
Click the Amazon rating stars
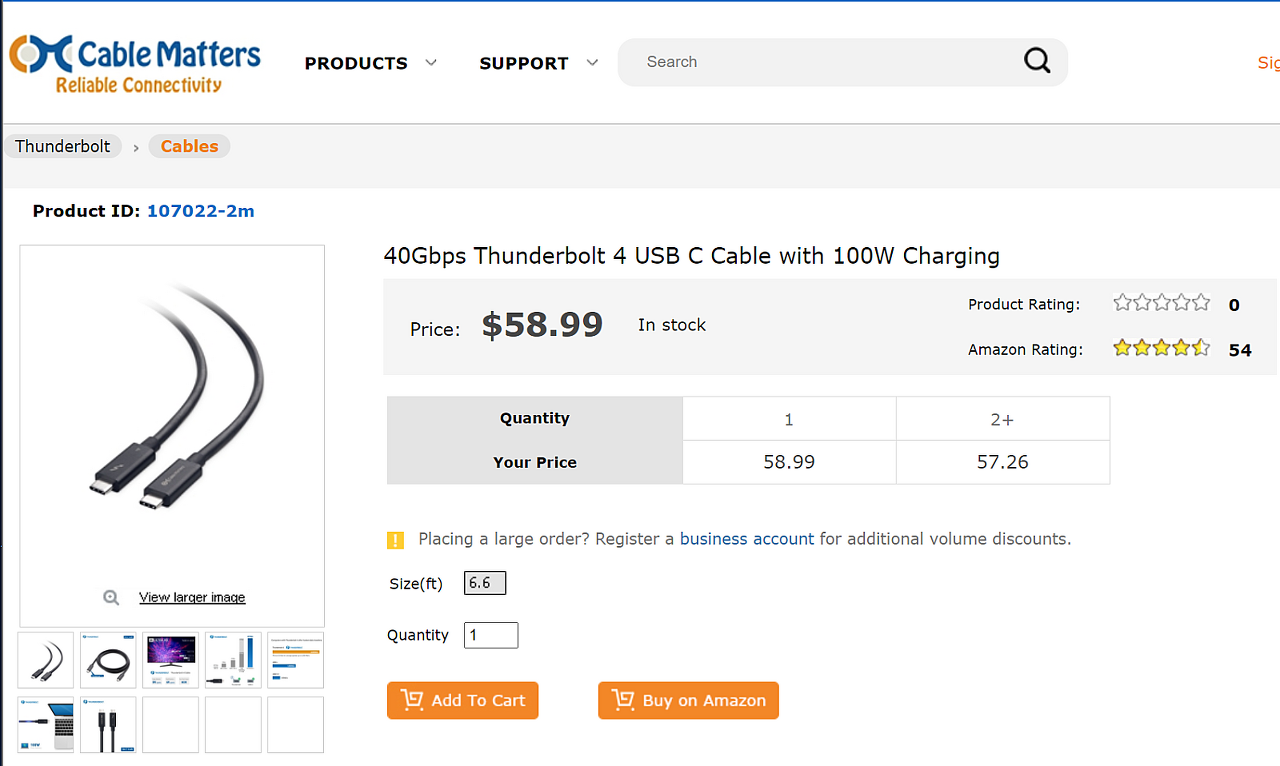tap(1161, 349)
